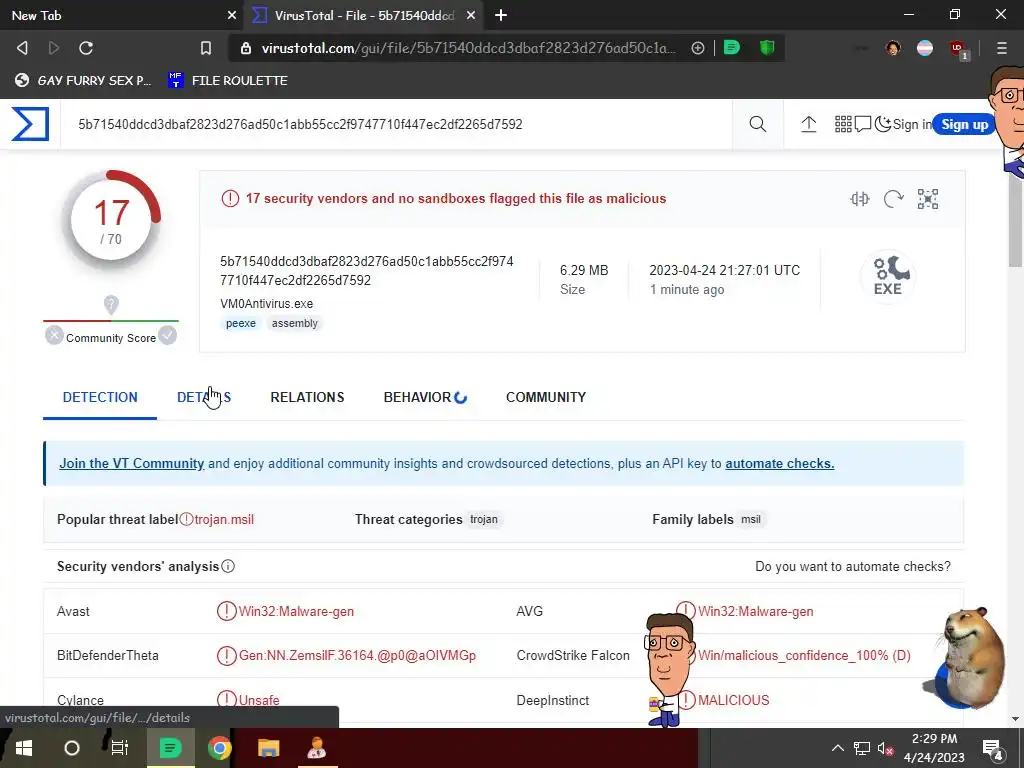Bookmark this page with the bookmark icon
The width and height of the screenshot is (1024, 768).
point(206,48)
